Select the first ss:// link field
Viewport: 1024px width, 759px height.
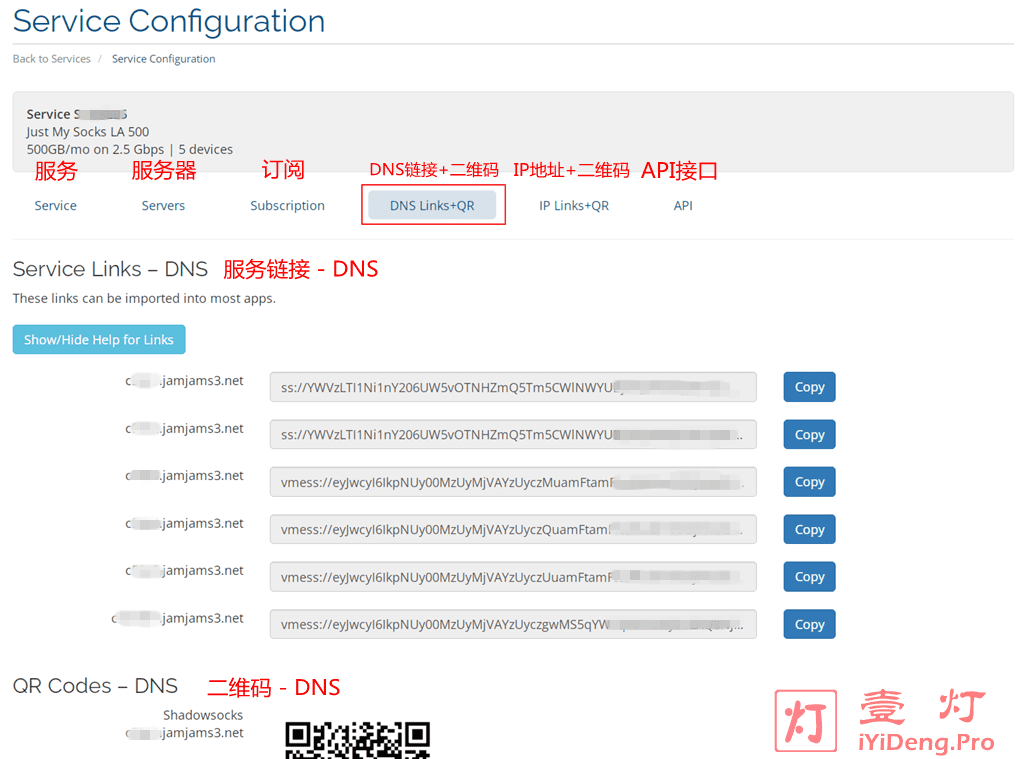(513, 387)
